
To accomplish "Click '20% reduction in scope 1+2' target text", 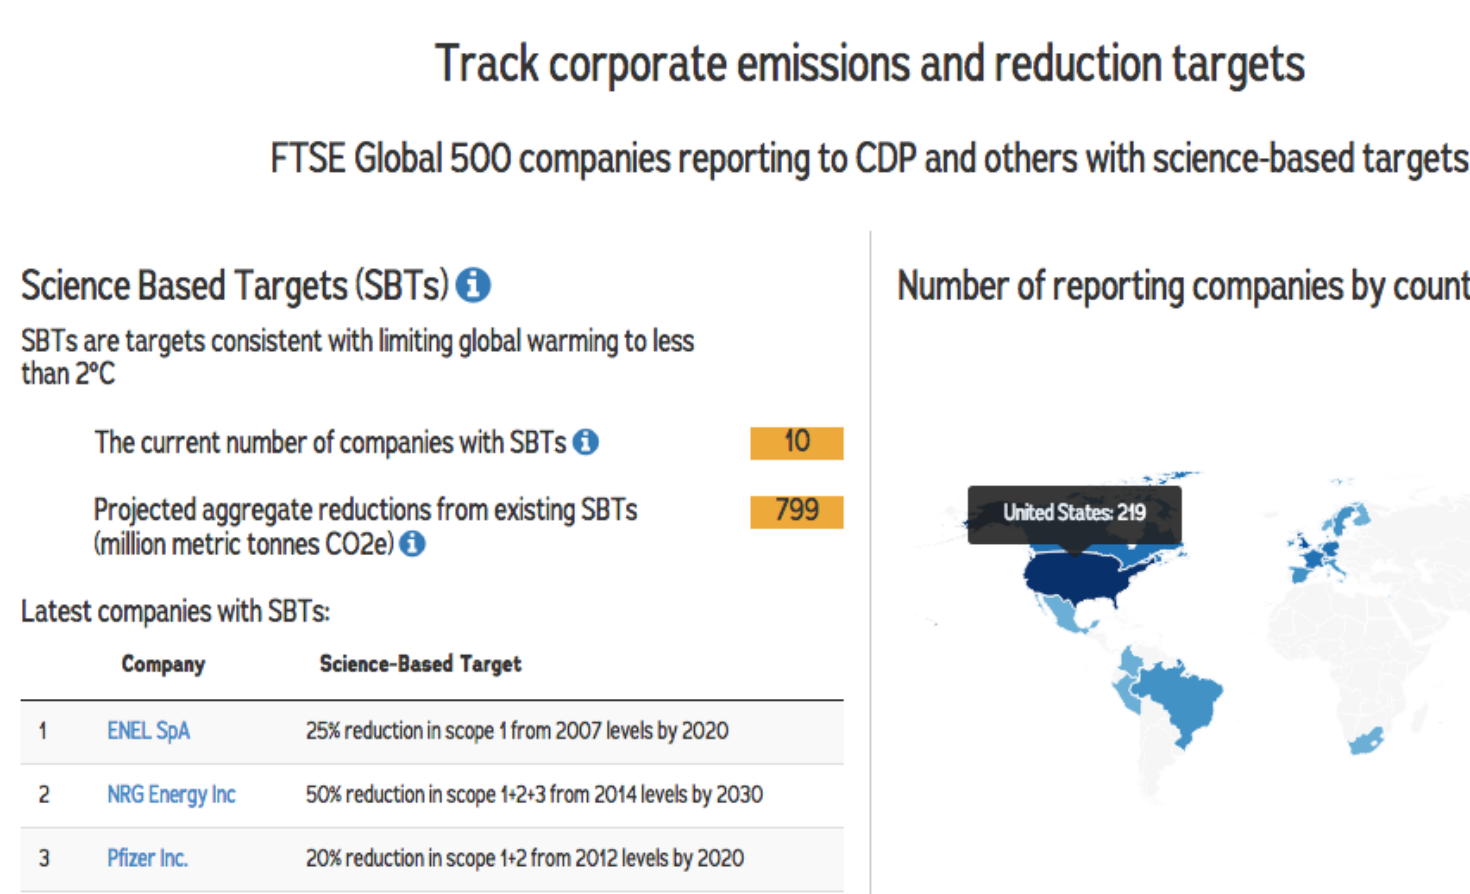I will pyautogui.click(x=525, y=858).
